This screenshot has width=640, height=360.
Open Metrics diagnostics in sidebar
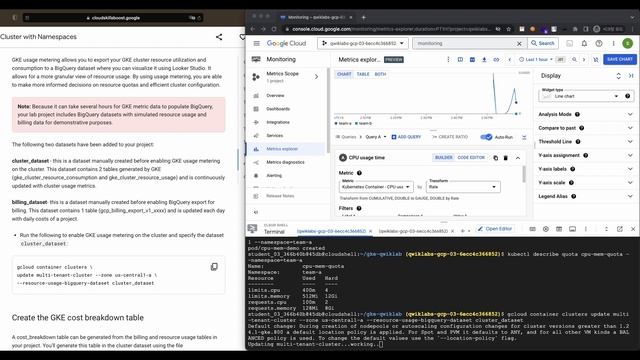286,162
